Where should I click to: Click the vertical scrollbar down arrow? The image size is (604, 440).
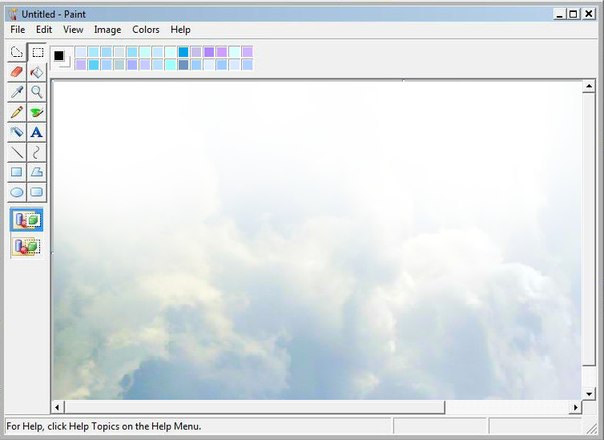point(589,394)
